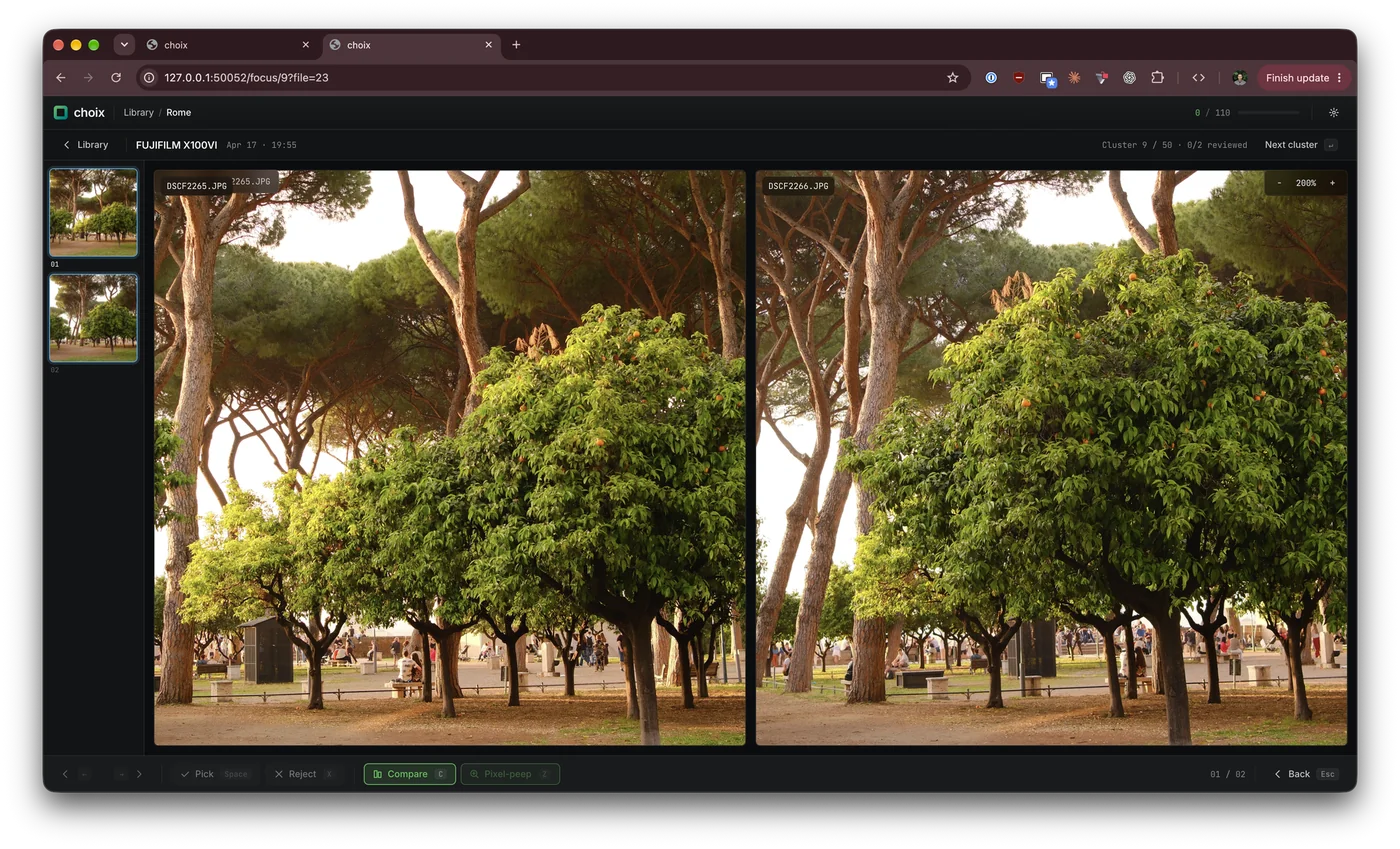Open the Chrome three-dot menu
The width and height of the screenshot is (1400, 849).
point(1339,78)
